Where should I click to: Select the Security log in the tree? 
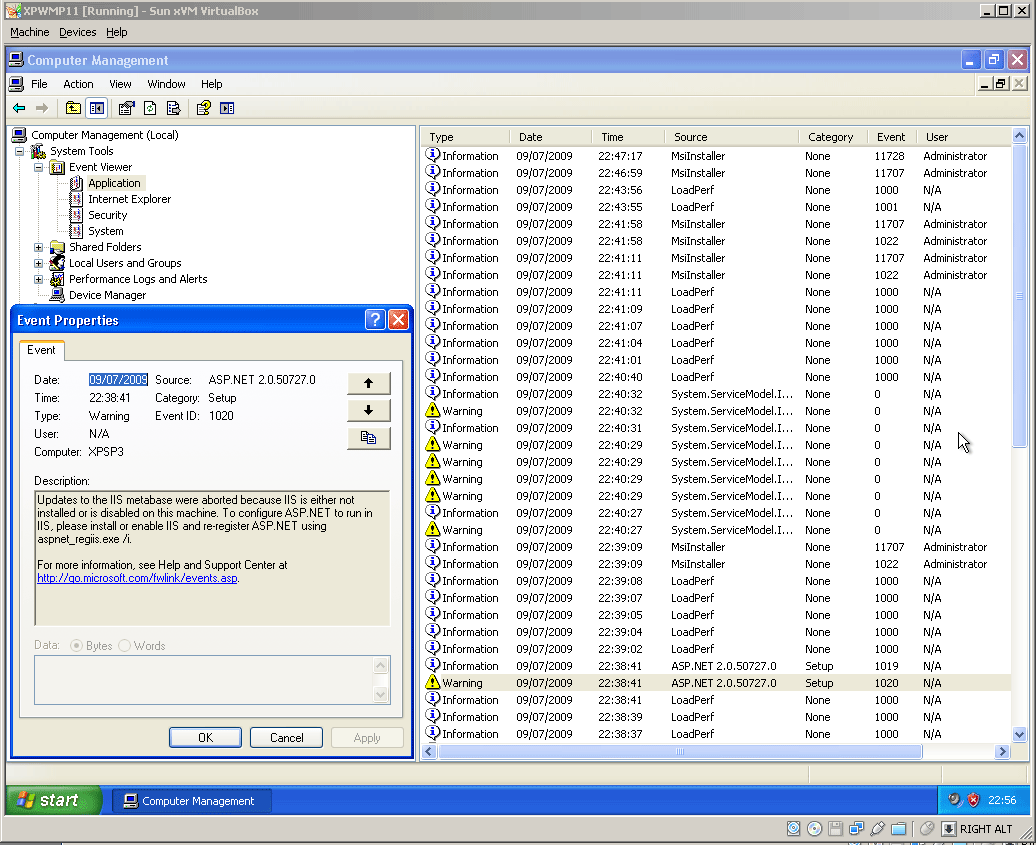[x=108, y=215]
